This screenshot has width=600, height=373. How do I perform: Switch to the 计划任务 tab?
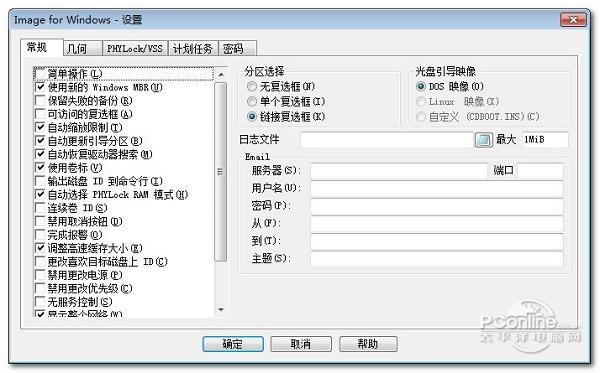click(x=193, y=49)
